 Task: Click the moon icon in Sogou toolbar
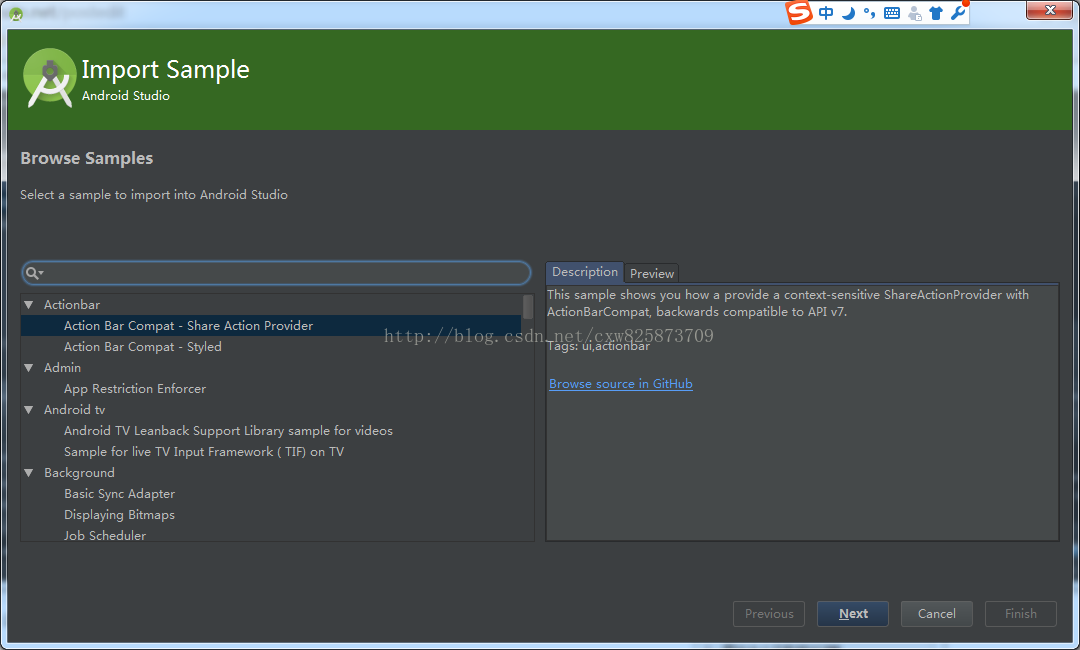(849, 13)
